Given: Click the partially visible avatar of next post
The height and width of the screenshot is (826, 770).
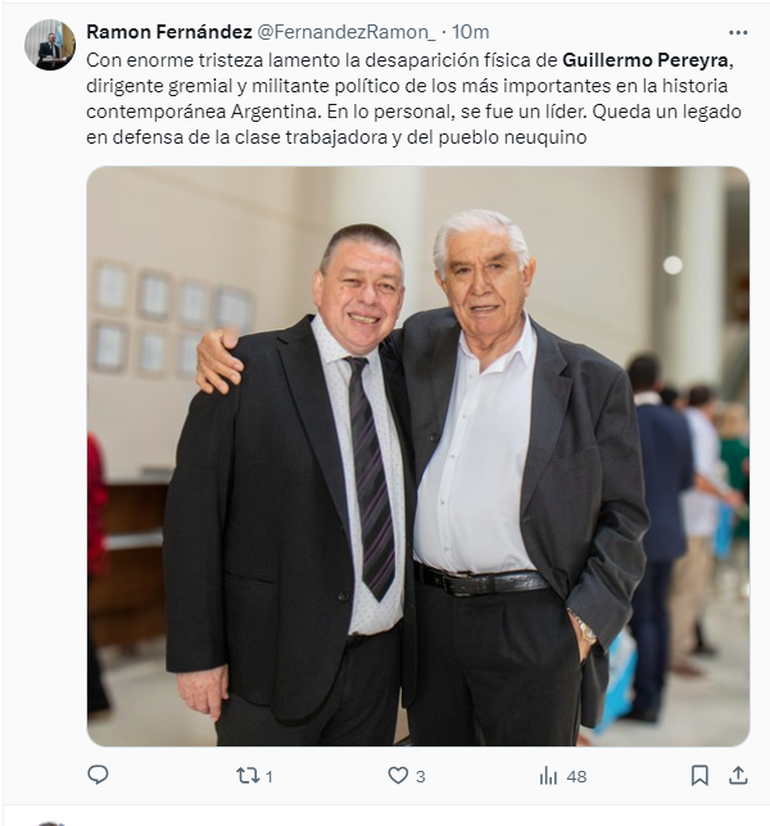Looking at the screenshot, I should pos(50,823).
